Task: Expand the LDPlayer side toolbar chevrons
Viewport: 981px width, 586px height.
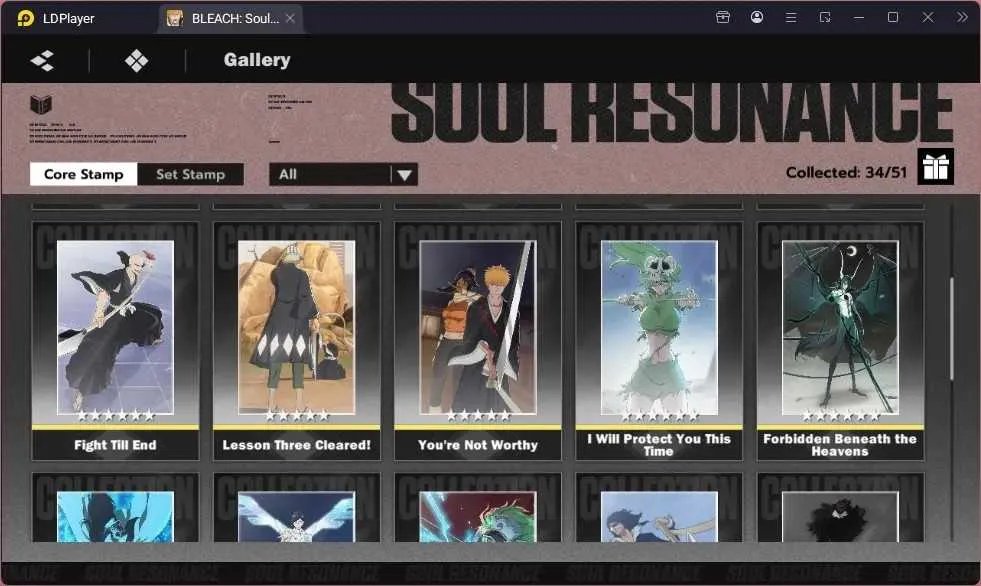Action: point(962,18)
